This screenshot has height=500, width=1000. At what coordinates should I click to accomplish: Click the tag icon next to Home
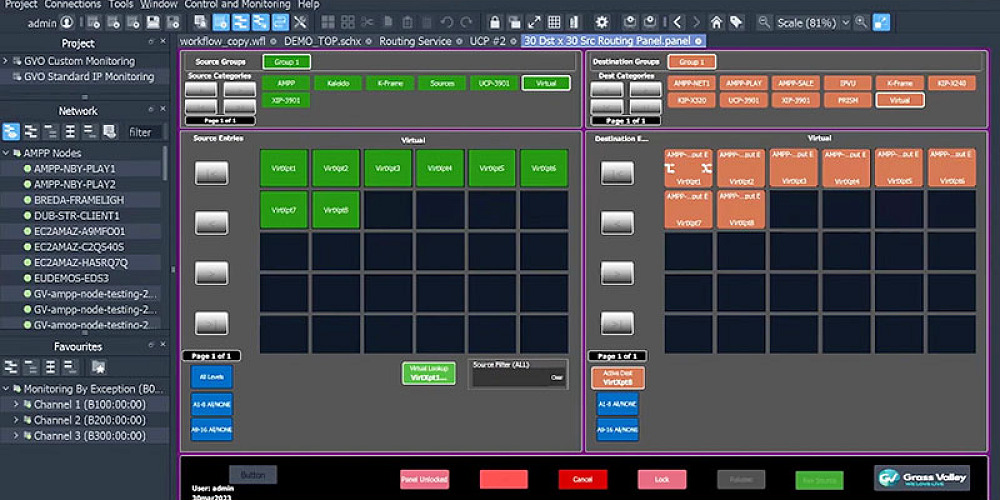pyautogui.click(x=736, y=22)
